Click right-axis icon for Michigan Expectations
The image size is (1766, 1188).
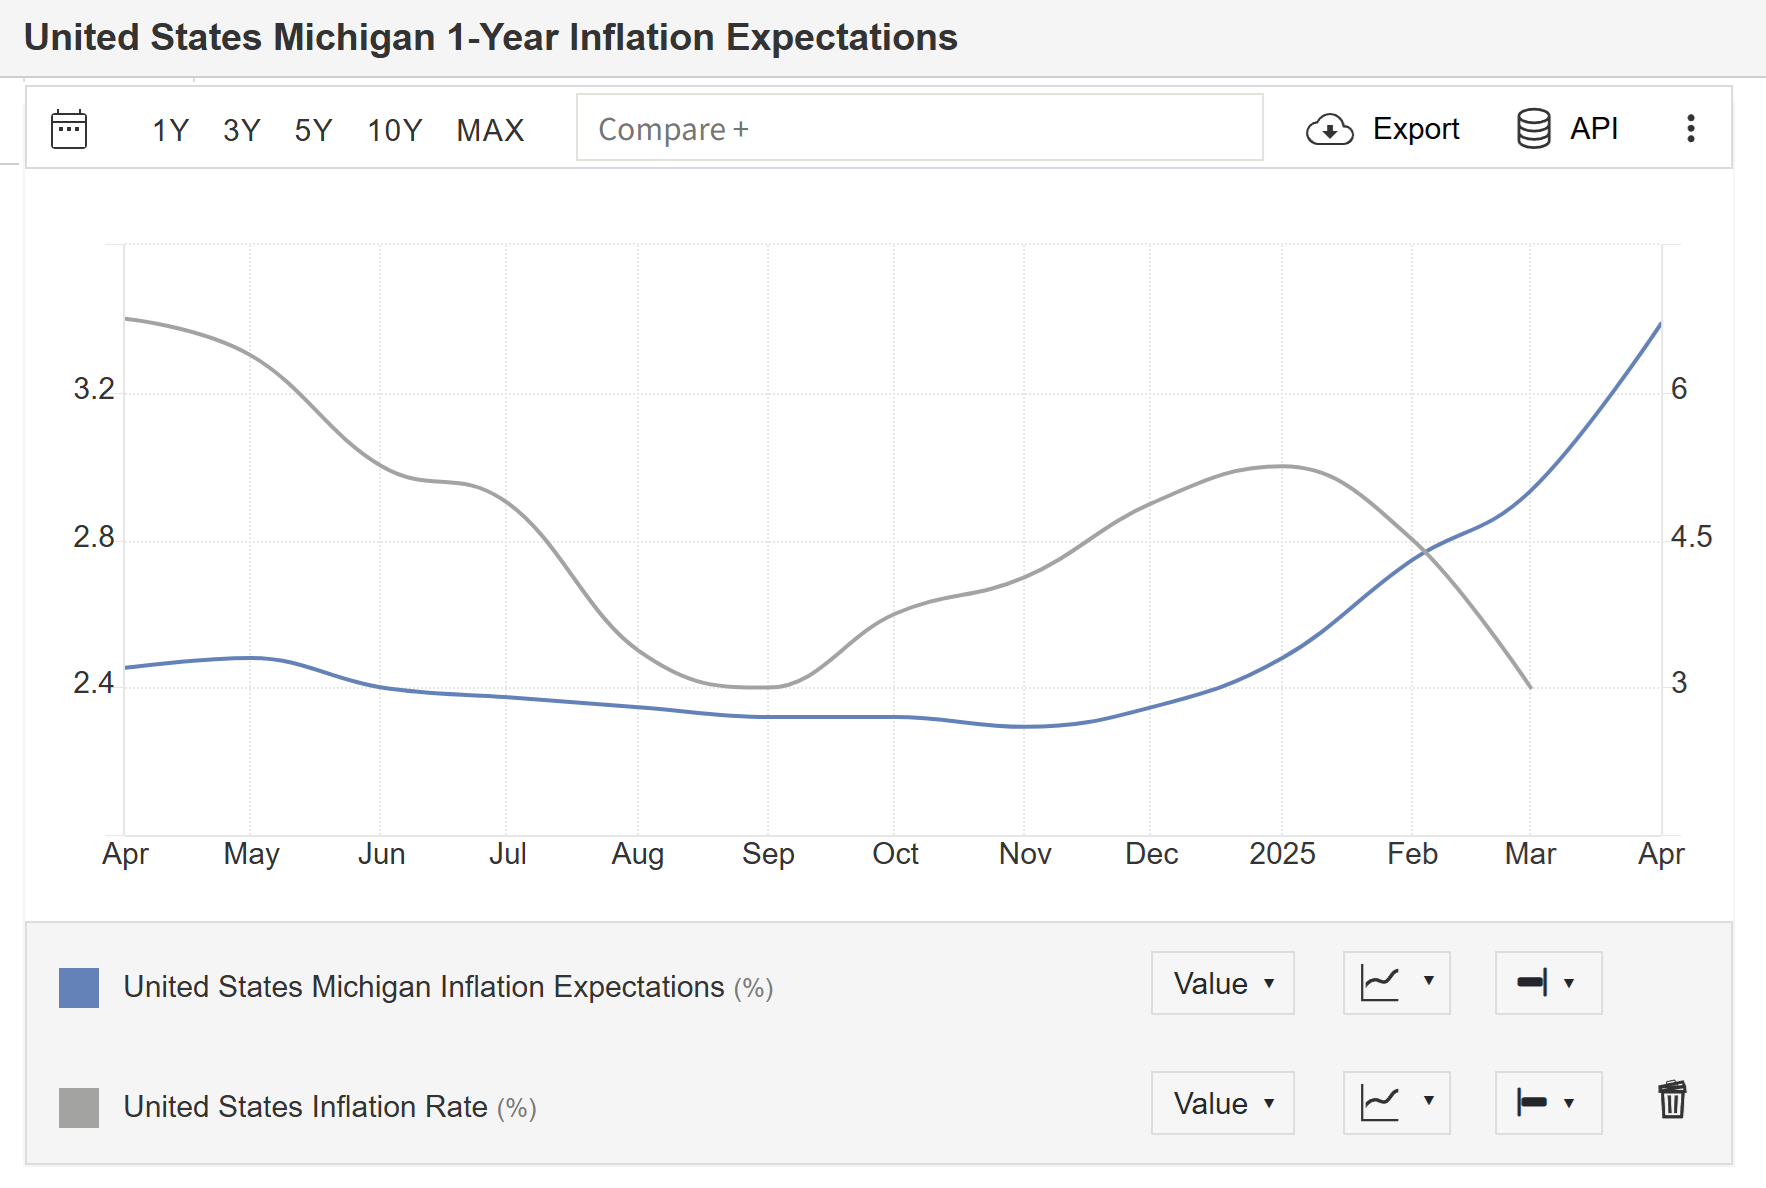(1532, 983)
